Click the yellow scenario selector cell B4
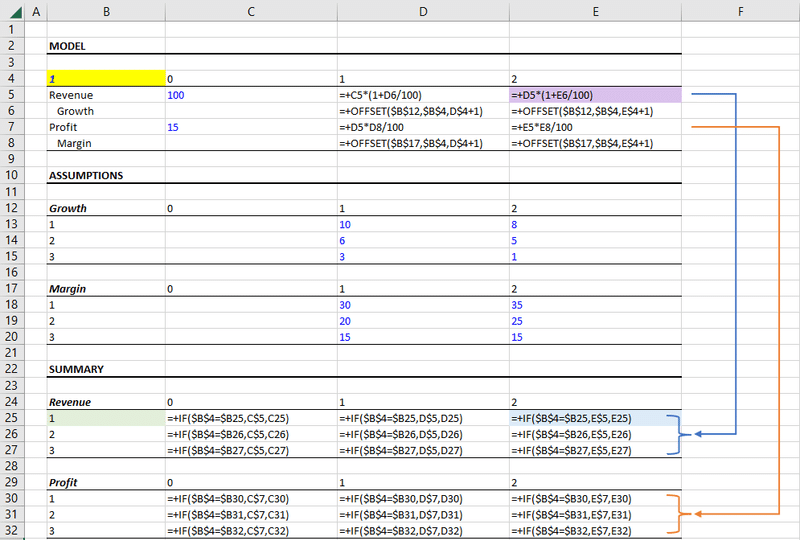The width and height of the screenshot is (800, 540). [x=106, y=79]
